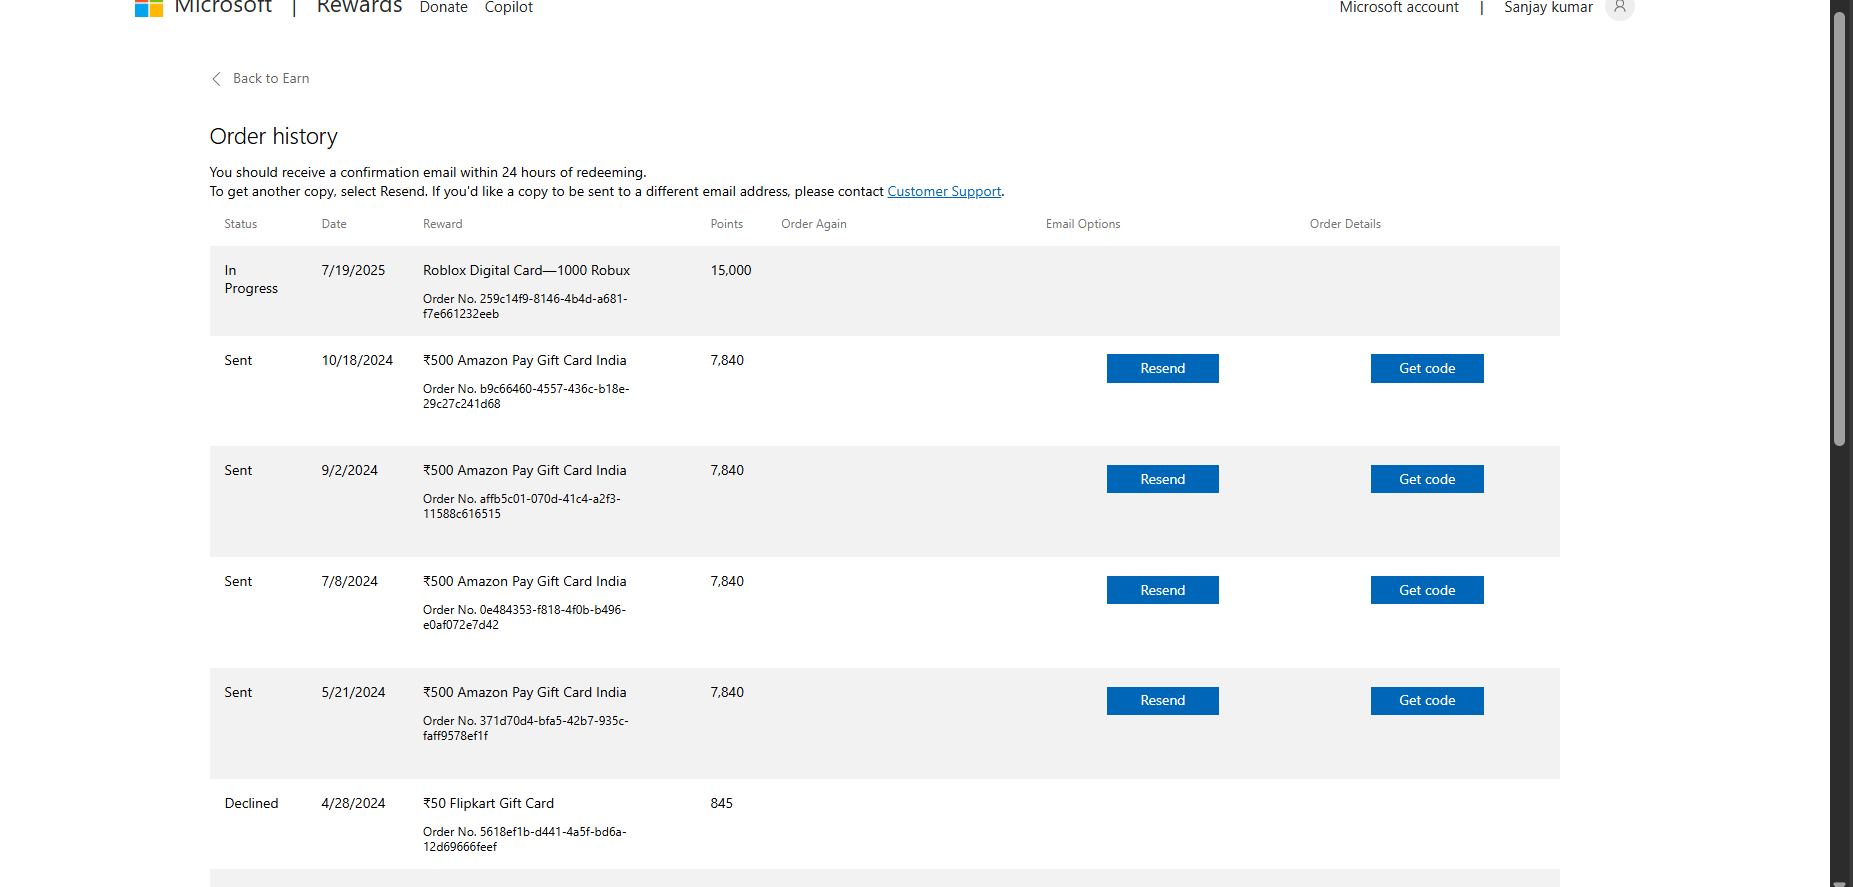
Task: Go to Back to Earn
Action: tap(271, 79)
